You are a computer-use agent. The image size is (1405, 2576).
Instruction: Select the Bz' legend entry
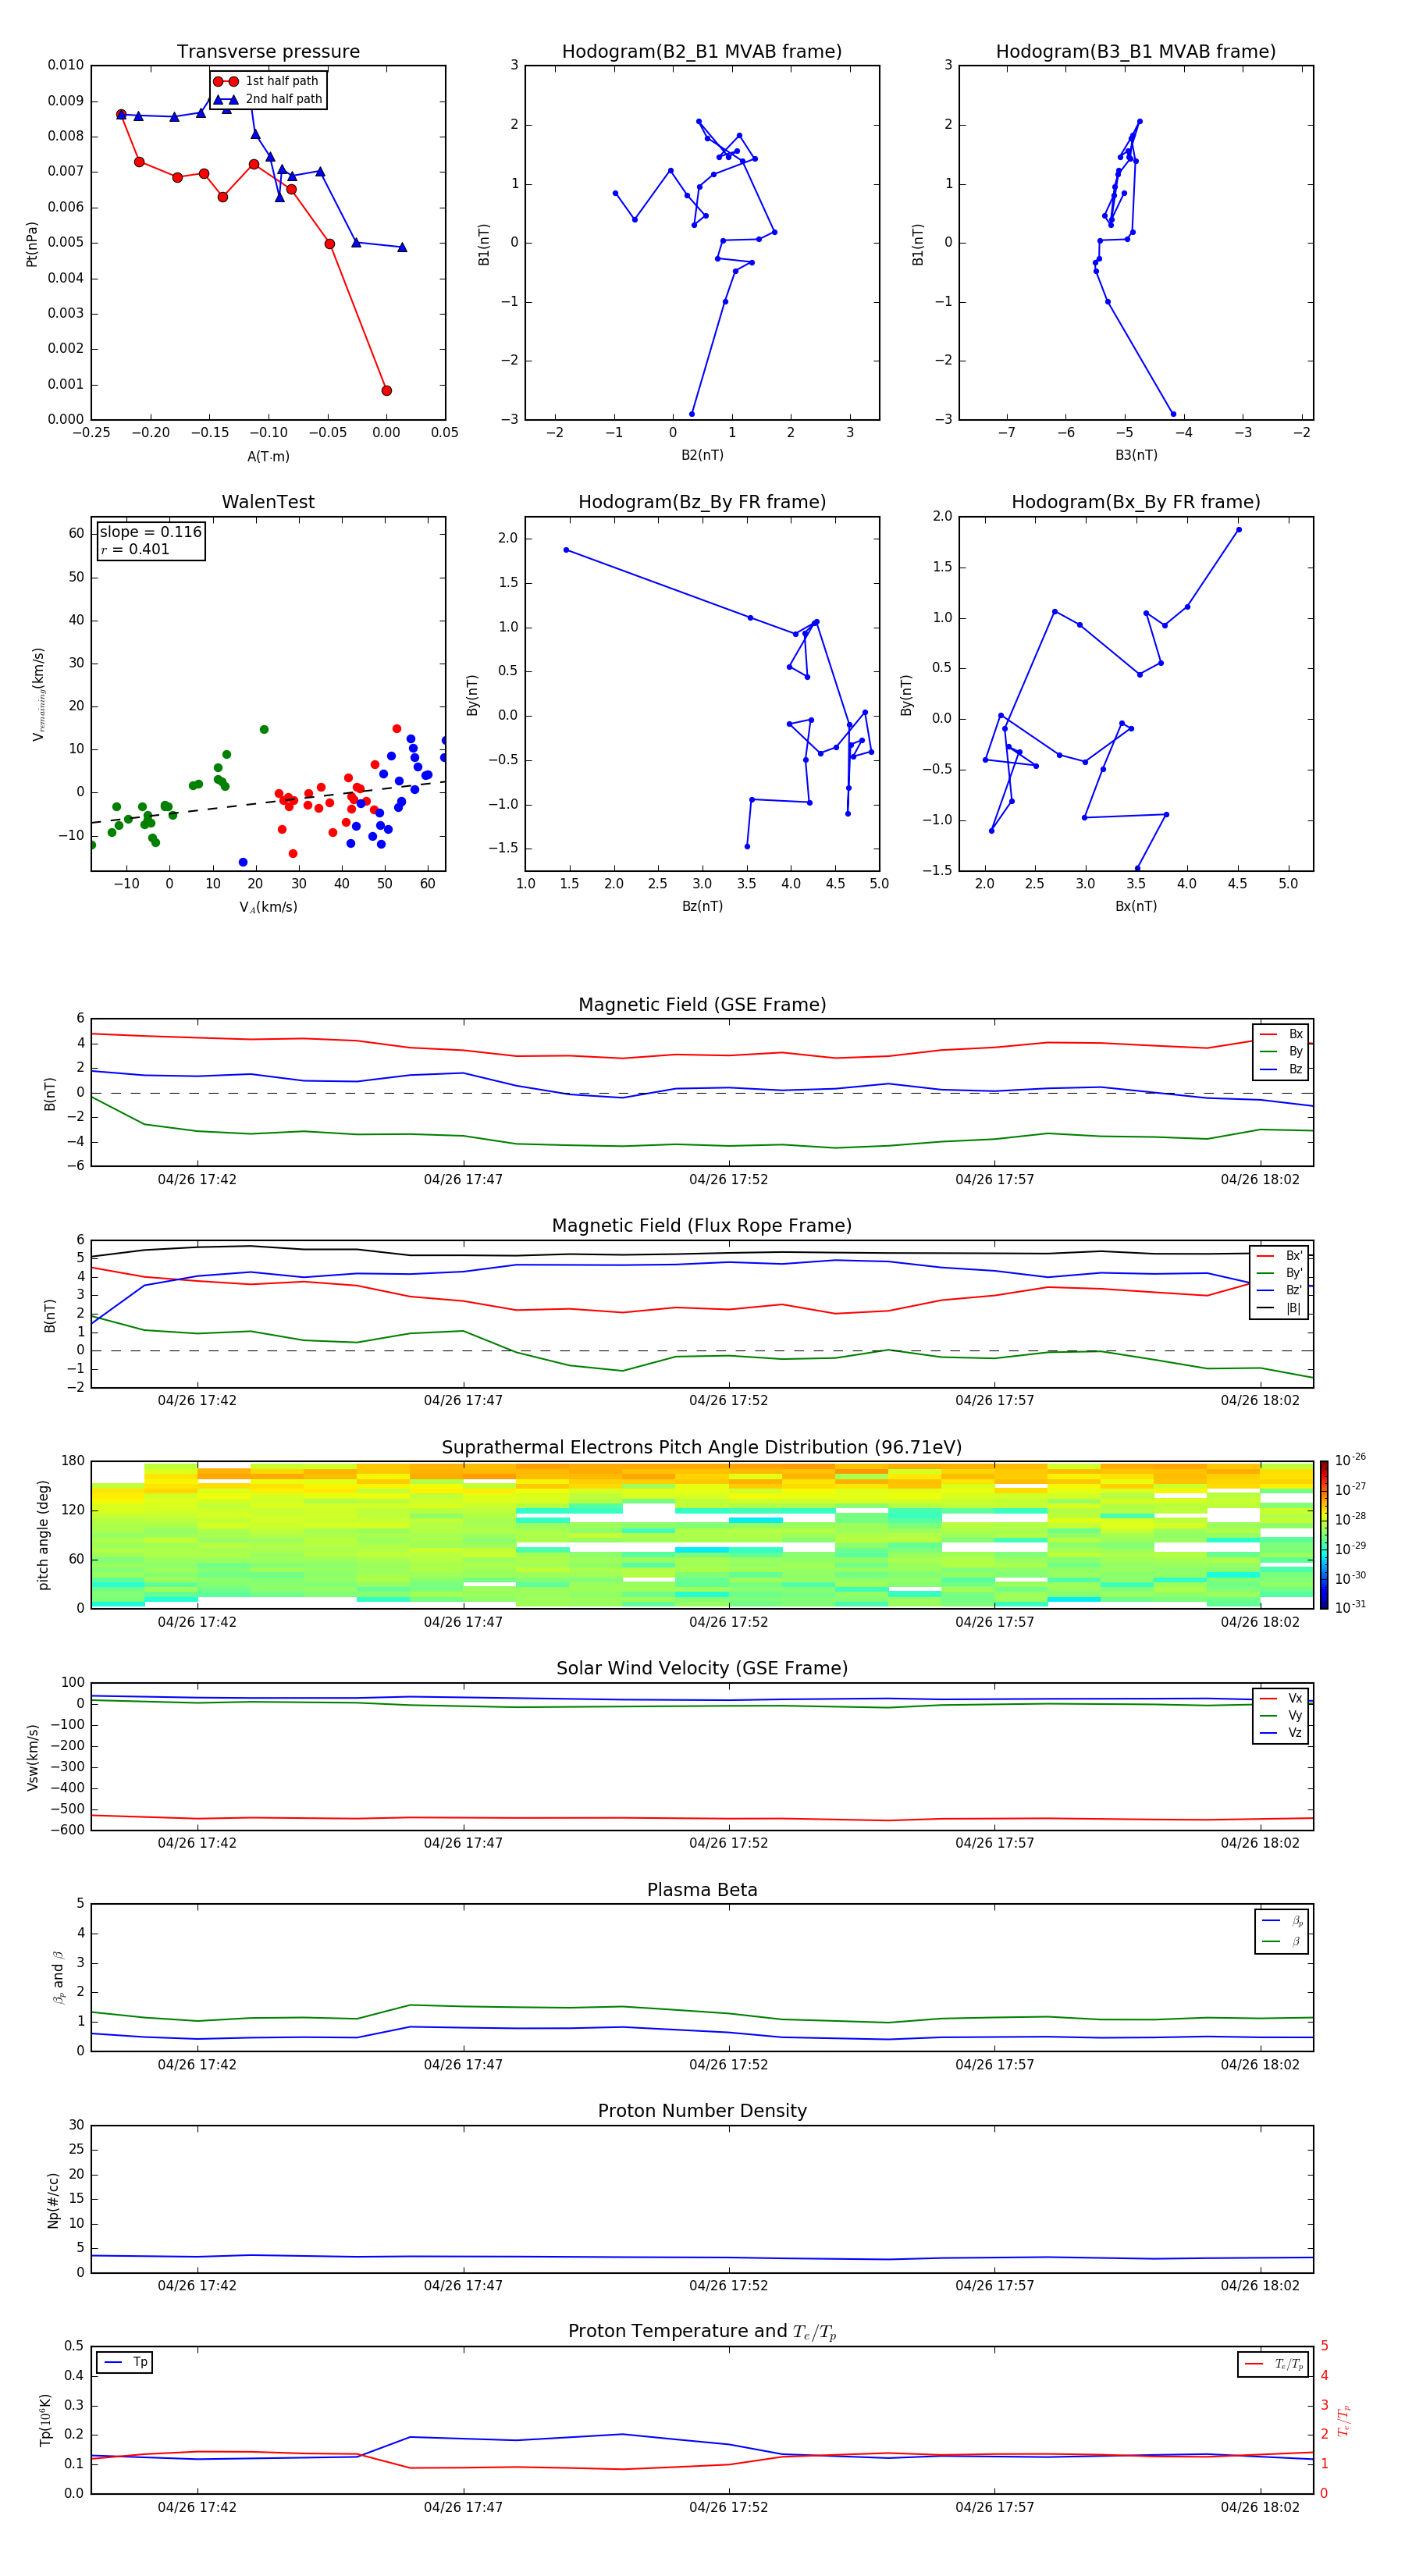point(1280,1290)
